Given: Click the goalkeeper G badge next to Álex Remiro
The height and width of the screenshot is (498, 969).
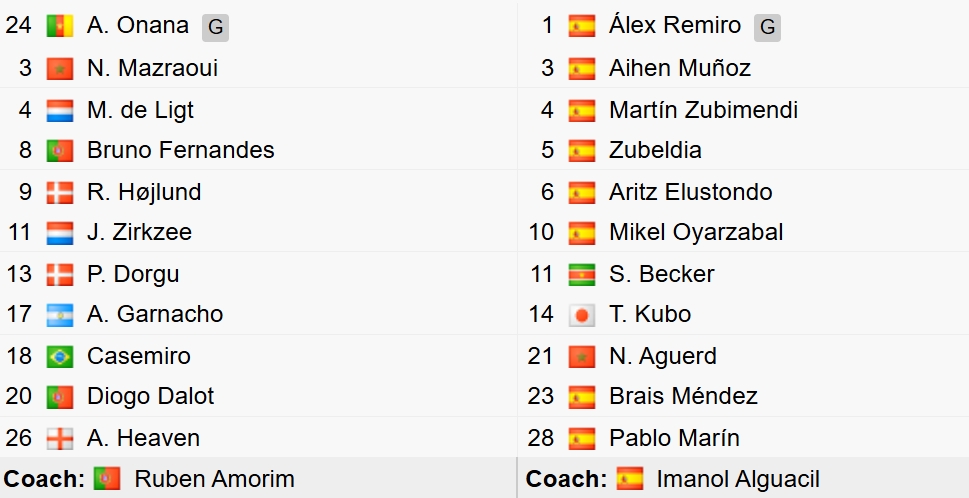Looking at the screenshot, I should [767, 28].
